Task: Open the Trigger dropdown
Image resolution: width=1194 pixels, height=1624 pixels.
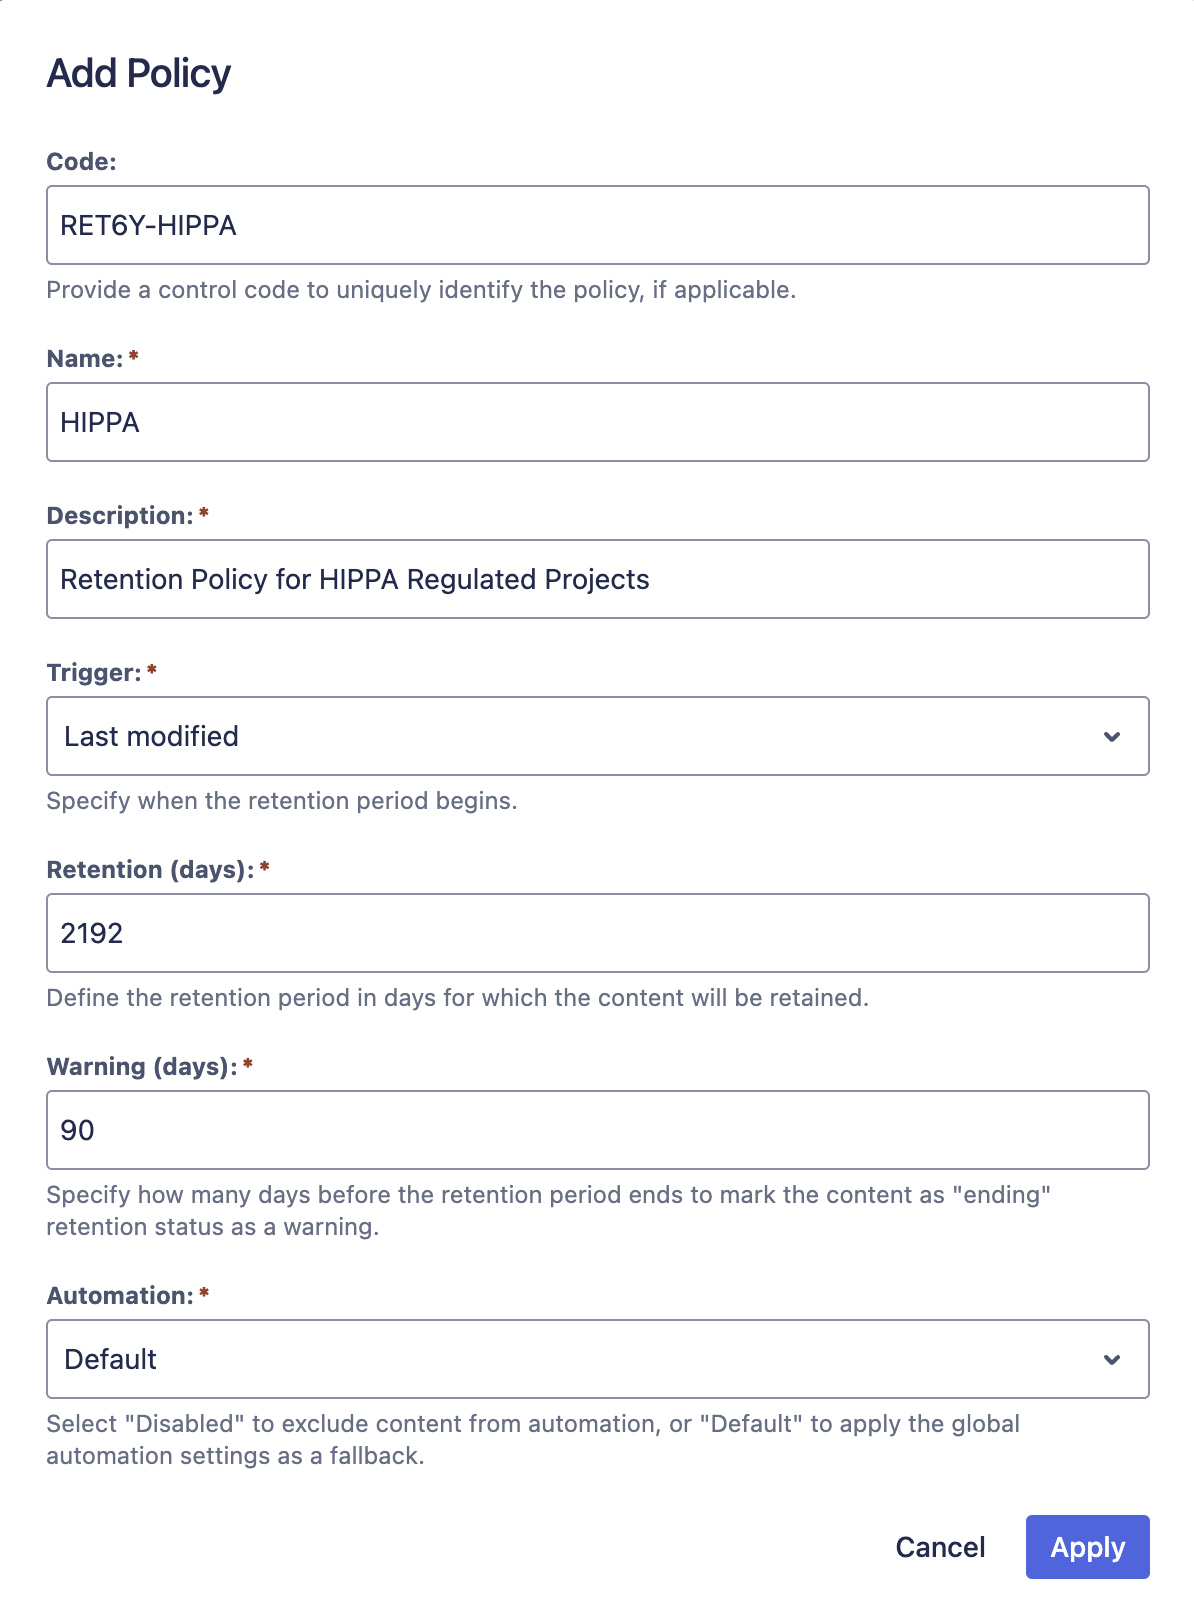Action: coord(597,736)
